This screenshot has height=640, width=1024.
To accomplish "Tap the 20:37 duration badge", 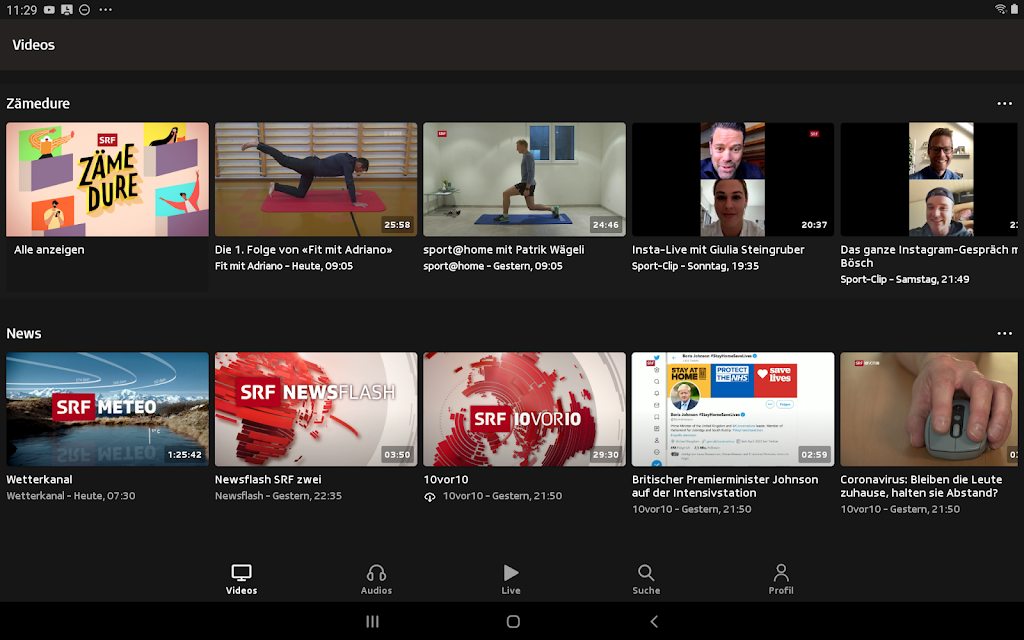I will [x=814, y=225].
